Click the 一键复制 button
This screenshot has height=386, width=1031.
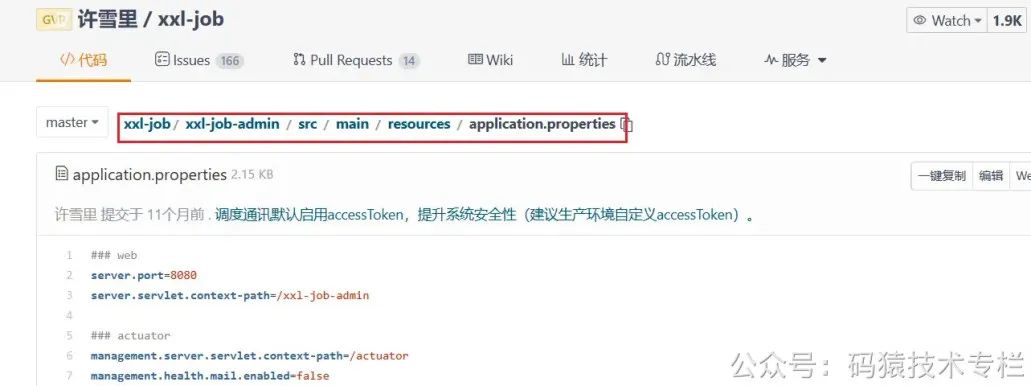(942, 176)
